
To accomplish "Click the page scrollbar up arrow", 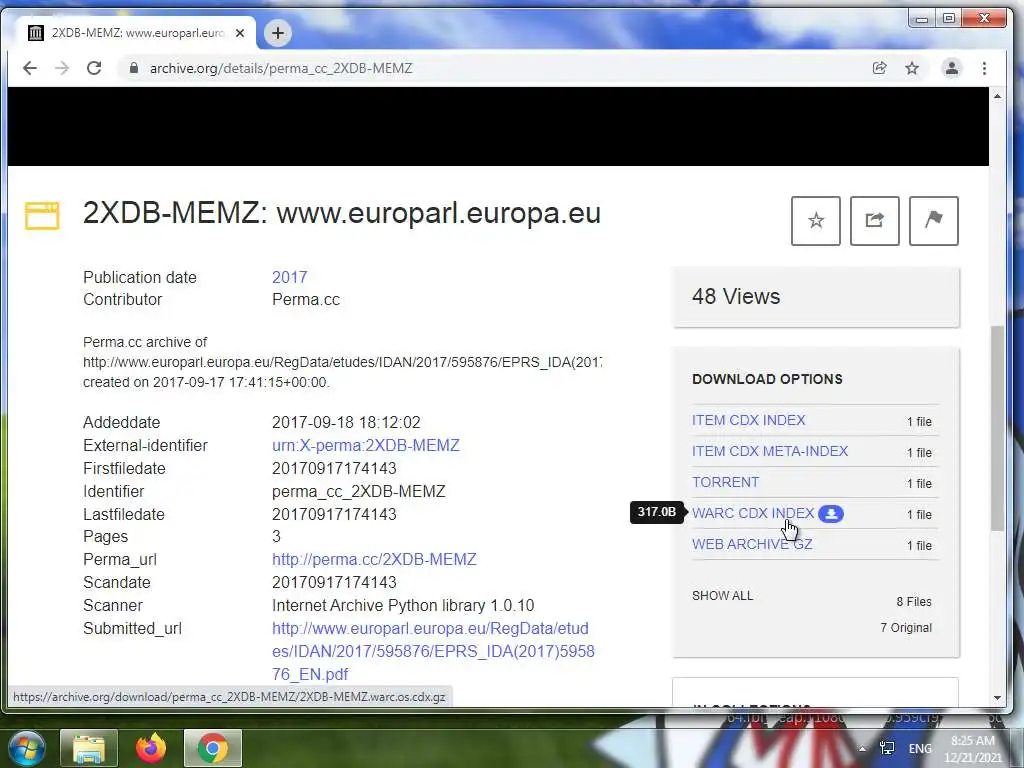I will pos(997,96).
